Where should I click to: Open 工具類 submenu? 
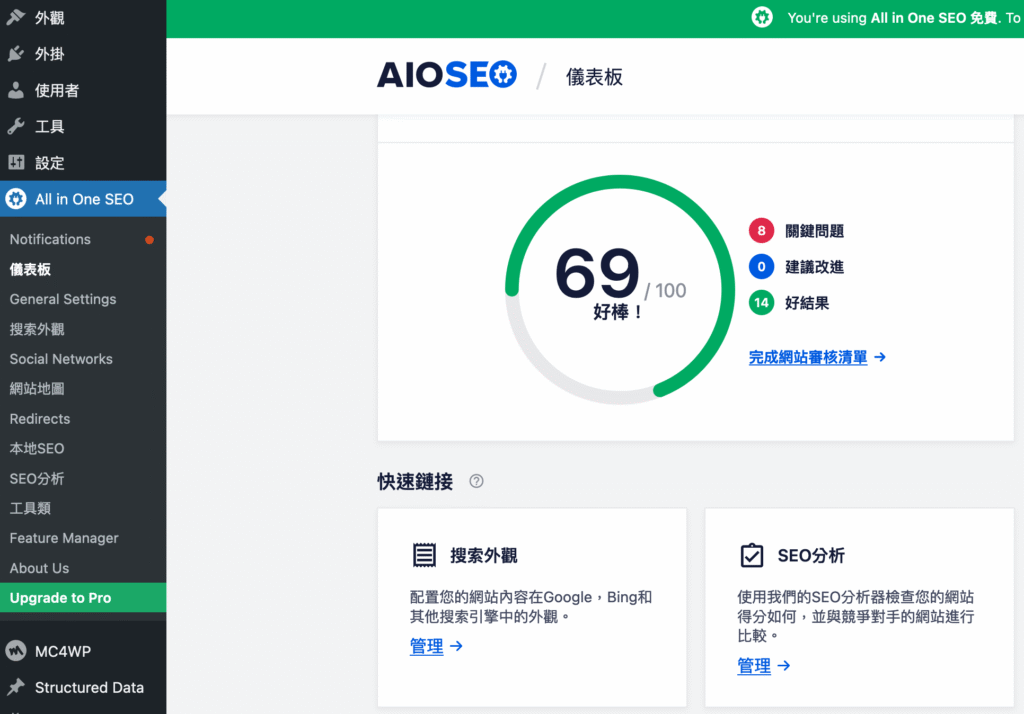click(x=83, y=508)
